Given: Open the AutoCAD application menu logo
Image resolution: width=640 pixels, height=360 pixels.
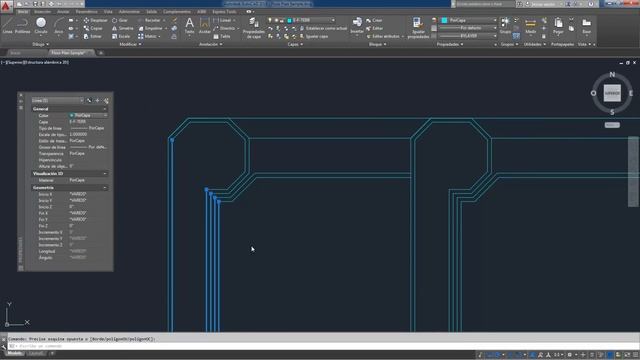Looking at the screenshot, I should click(6, 6).
